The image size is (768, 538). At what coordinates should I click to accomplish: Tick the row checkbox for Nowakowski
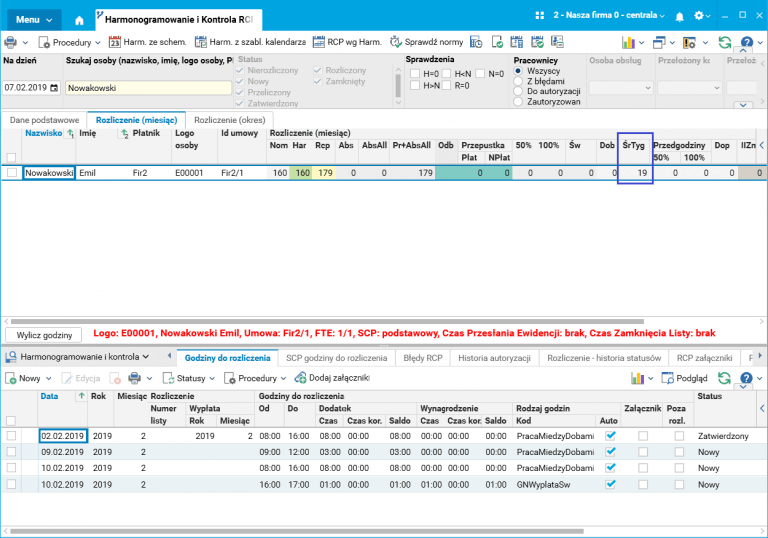click(x=12, y=173)
